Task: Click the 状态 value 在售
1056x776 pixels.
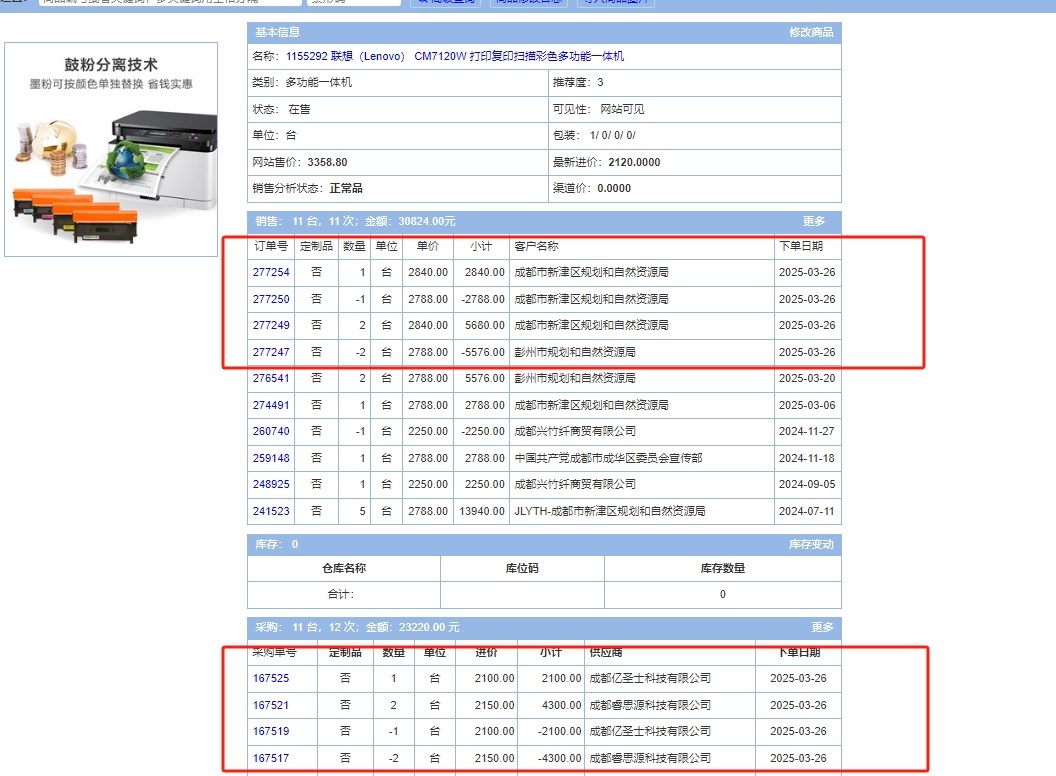Action: 299,109
